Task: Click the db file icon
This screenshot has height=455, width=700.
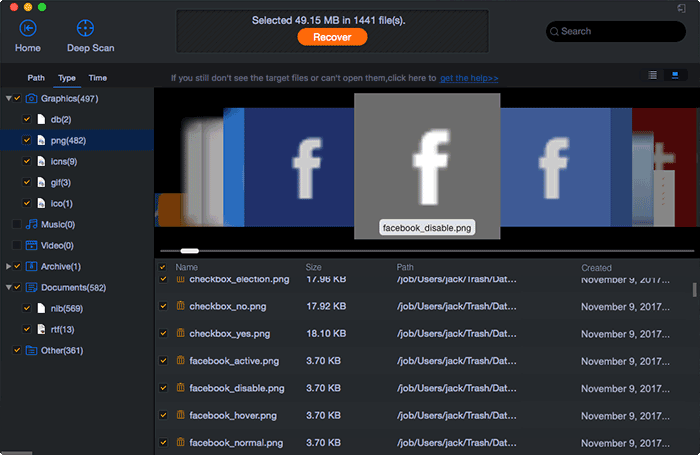Action: coord(41,119)
